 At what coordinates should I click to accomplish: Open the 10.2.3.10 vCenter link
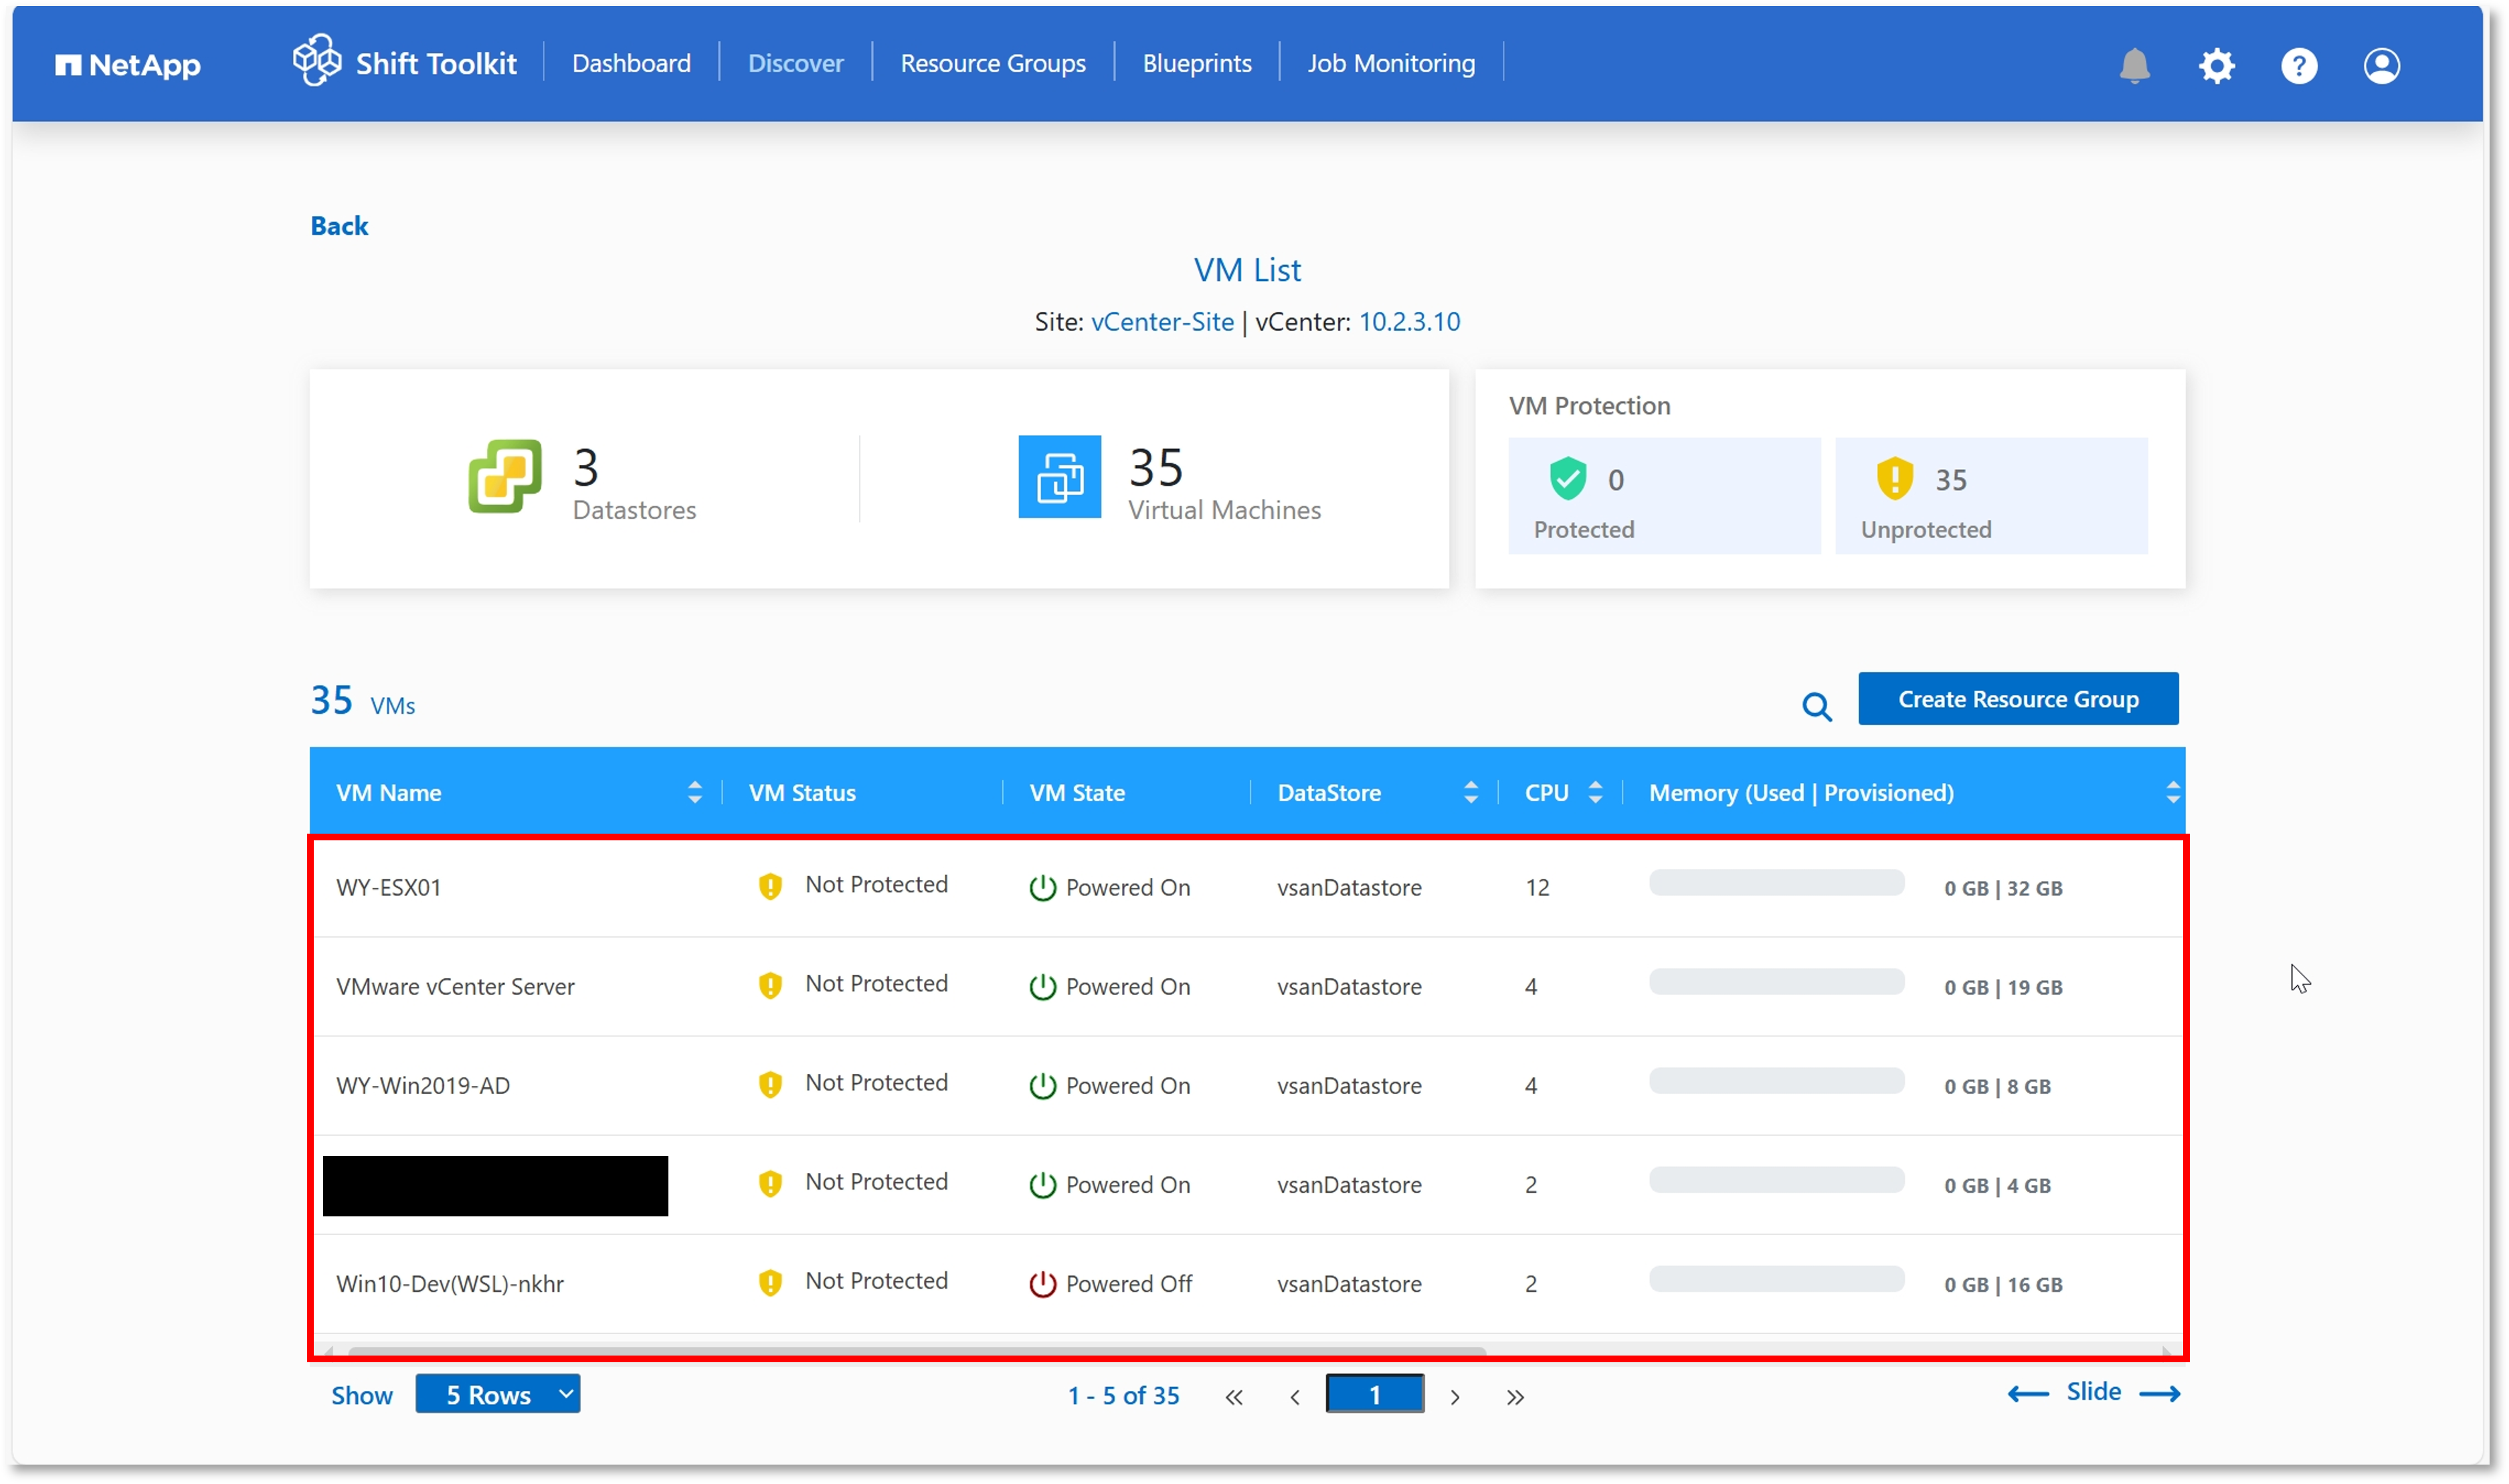1408,321
